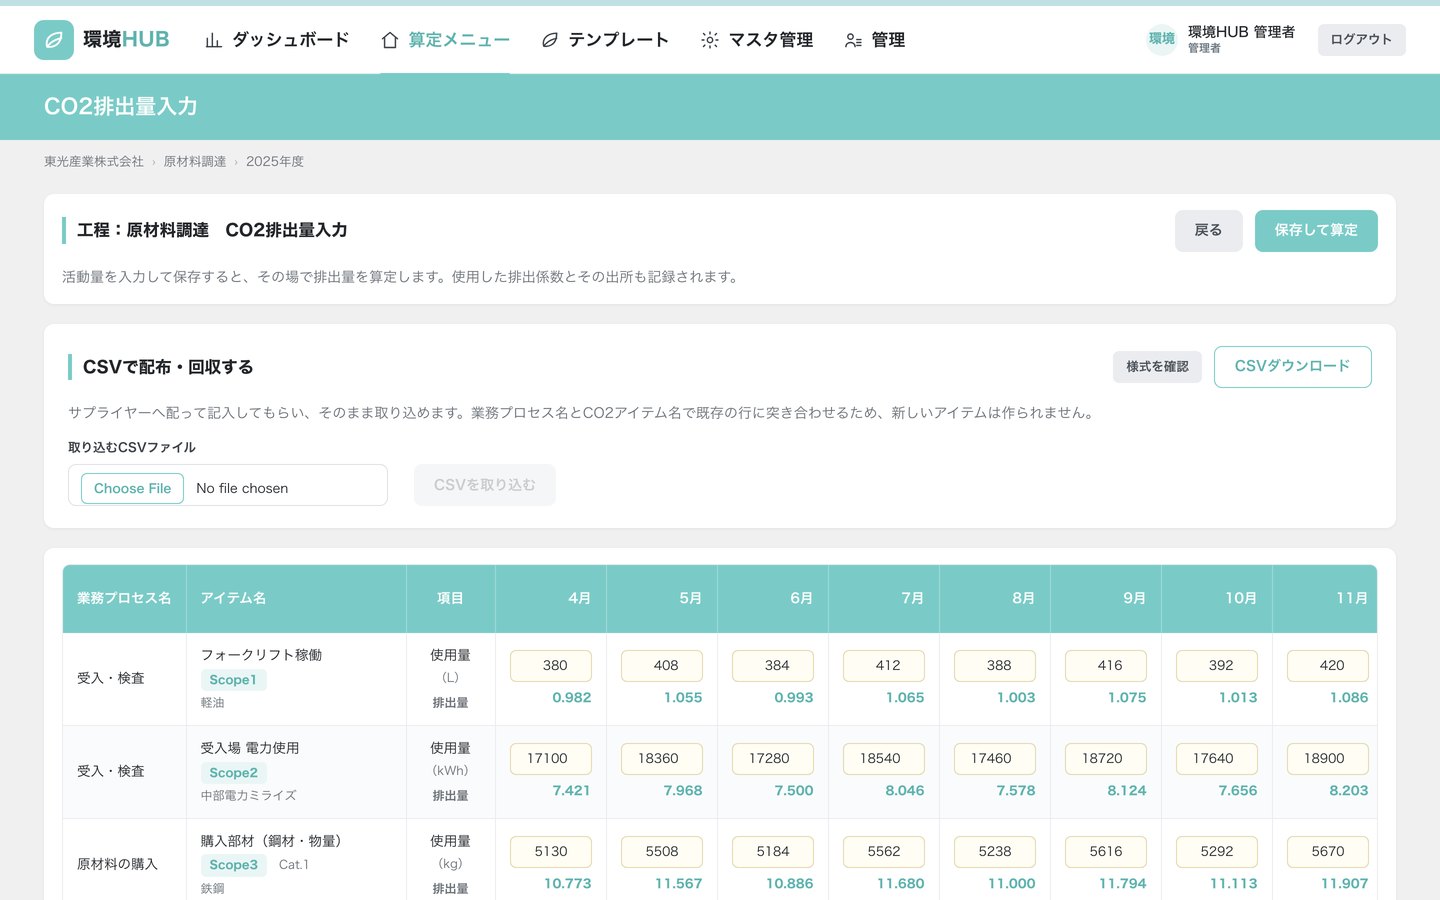Go to the テンプレート page
This screenshot has height=900, width=1440.
coord(605,40)
